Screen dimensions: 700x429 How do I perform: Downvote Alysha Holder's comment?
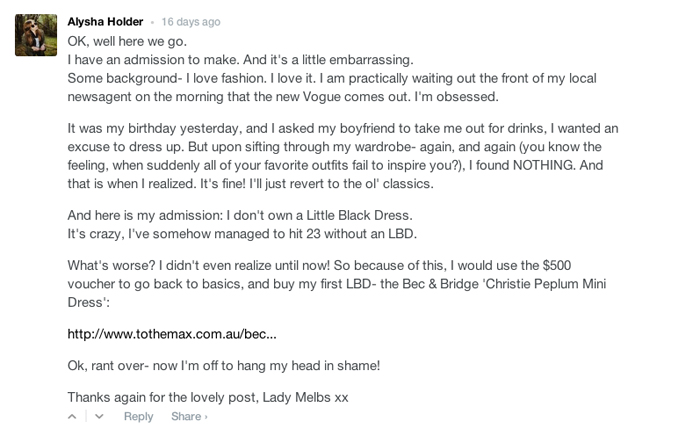[99, 417]
